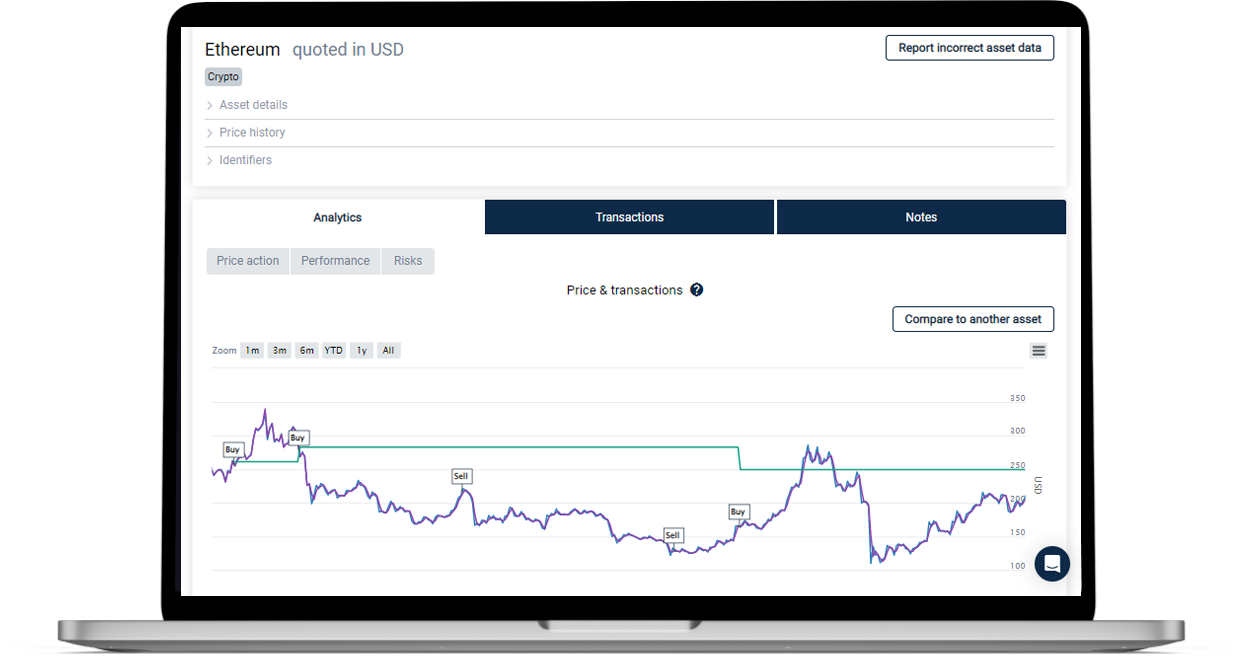
Task: Select the Risks sub-tab
Action: (x=408, y=261)
